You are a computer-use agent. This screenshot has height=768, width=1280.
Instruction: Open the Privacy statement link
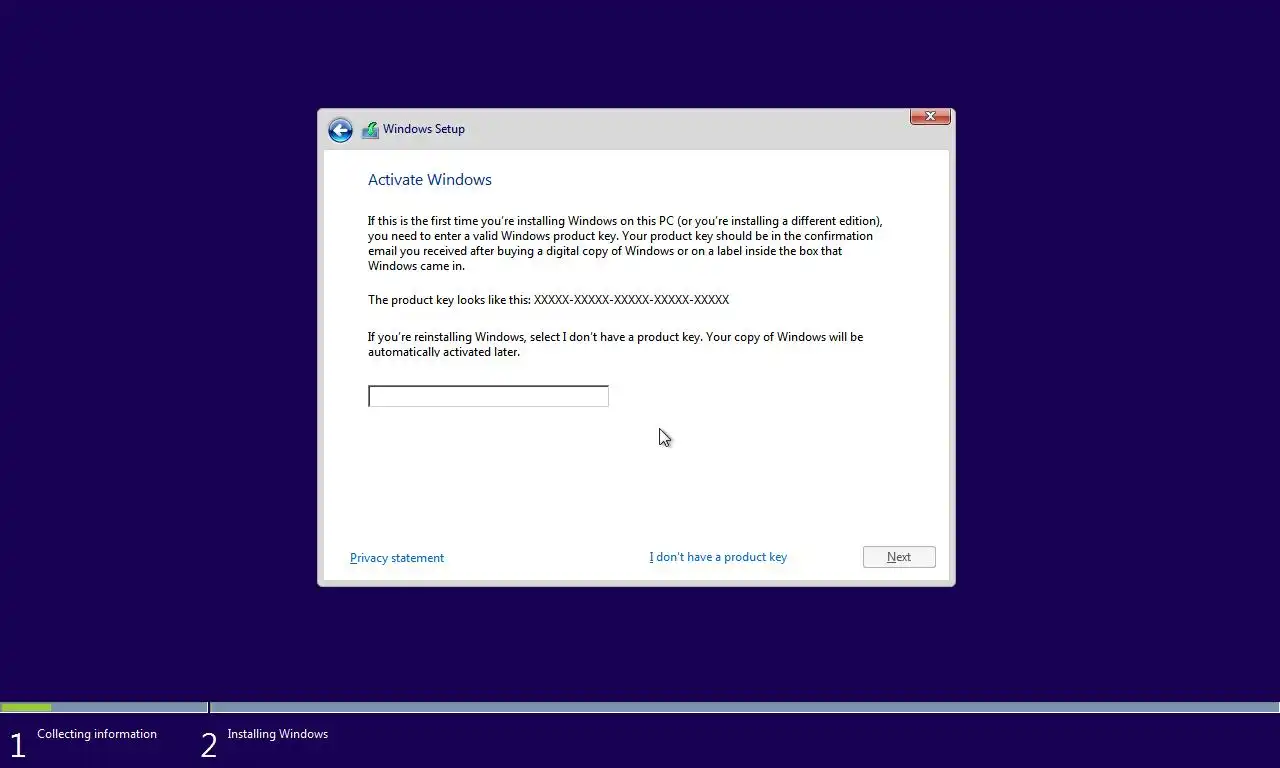click(397, 558)
